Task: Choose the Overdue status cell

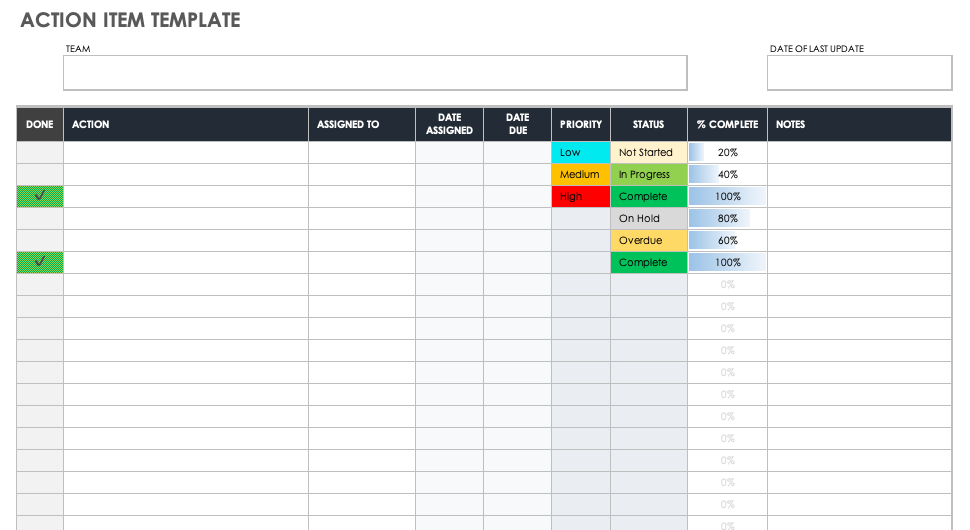Action: pyautogui.click(x=648, y=241)
